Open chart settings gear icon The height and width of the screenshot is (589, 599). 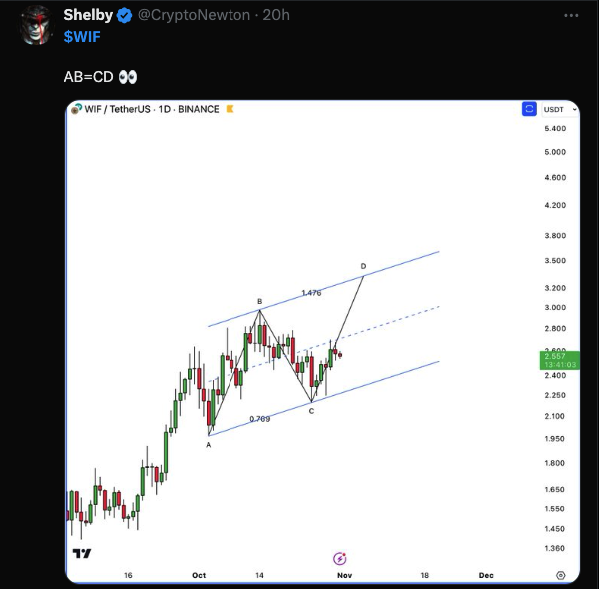560,575
